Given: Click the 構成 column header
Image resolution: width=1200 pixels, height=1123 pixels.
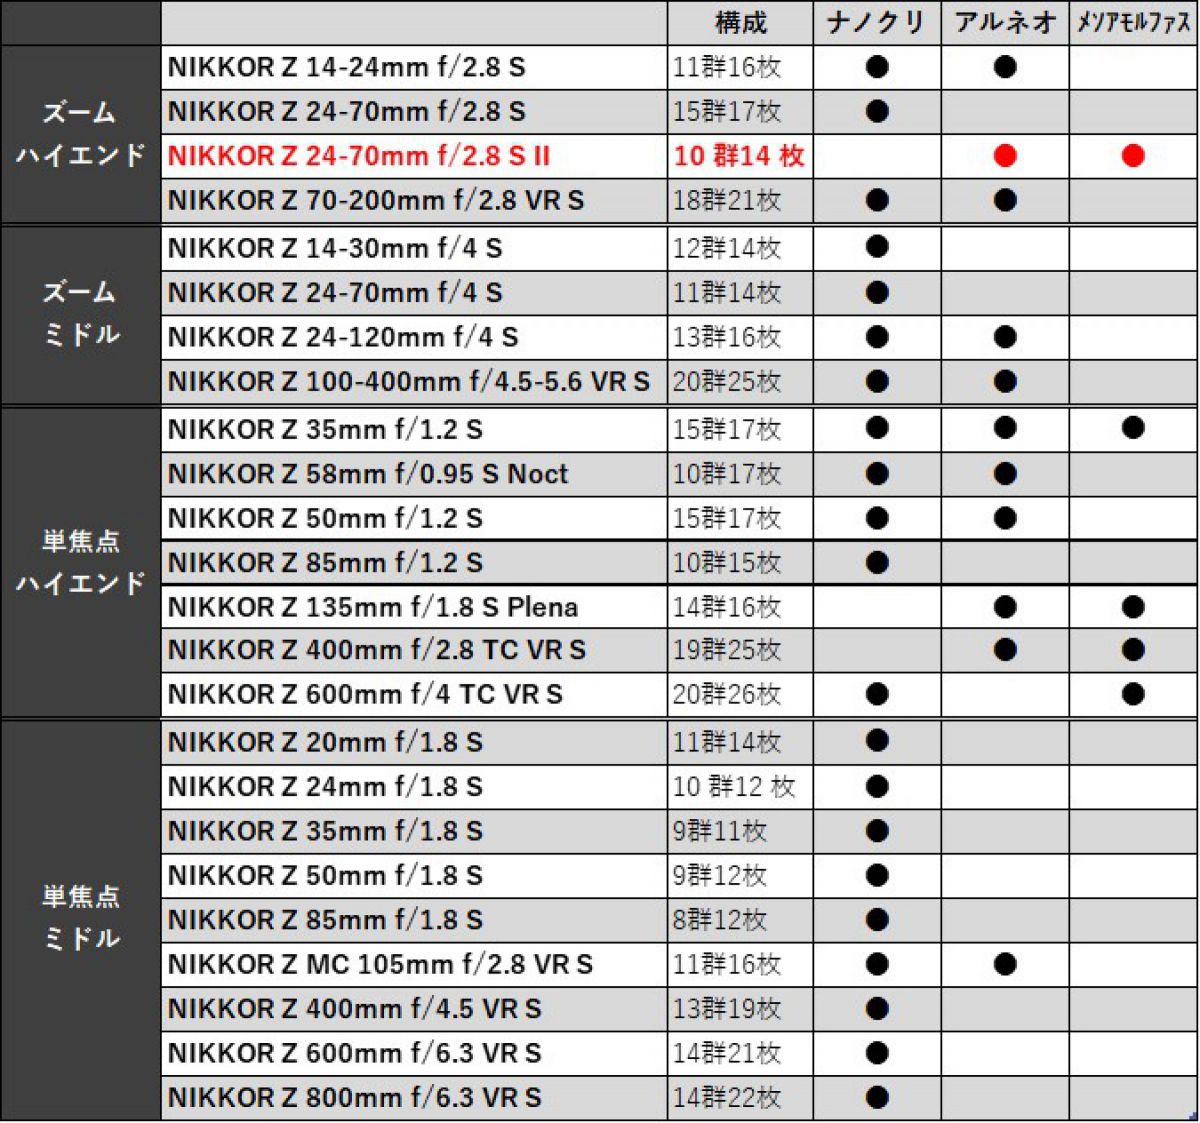Looking at the screenshot, I should point(740,23).
